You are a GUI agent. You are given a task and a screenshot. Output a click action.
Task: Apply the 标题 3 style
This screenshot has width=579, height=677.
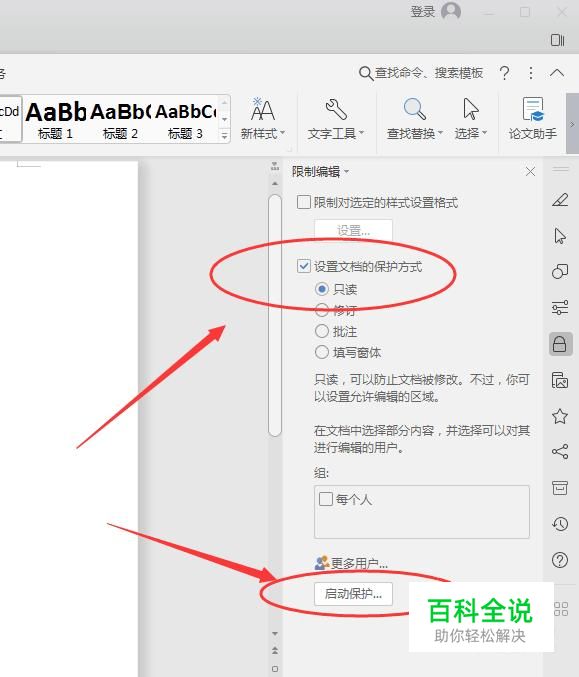[x=186, y=119]
